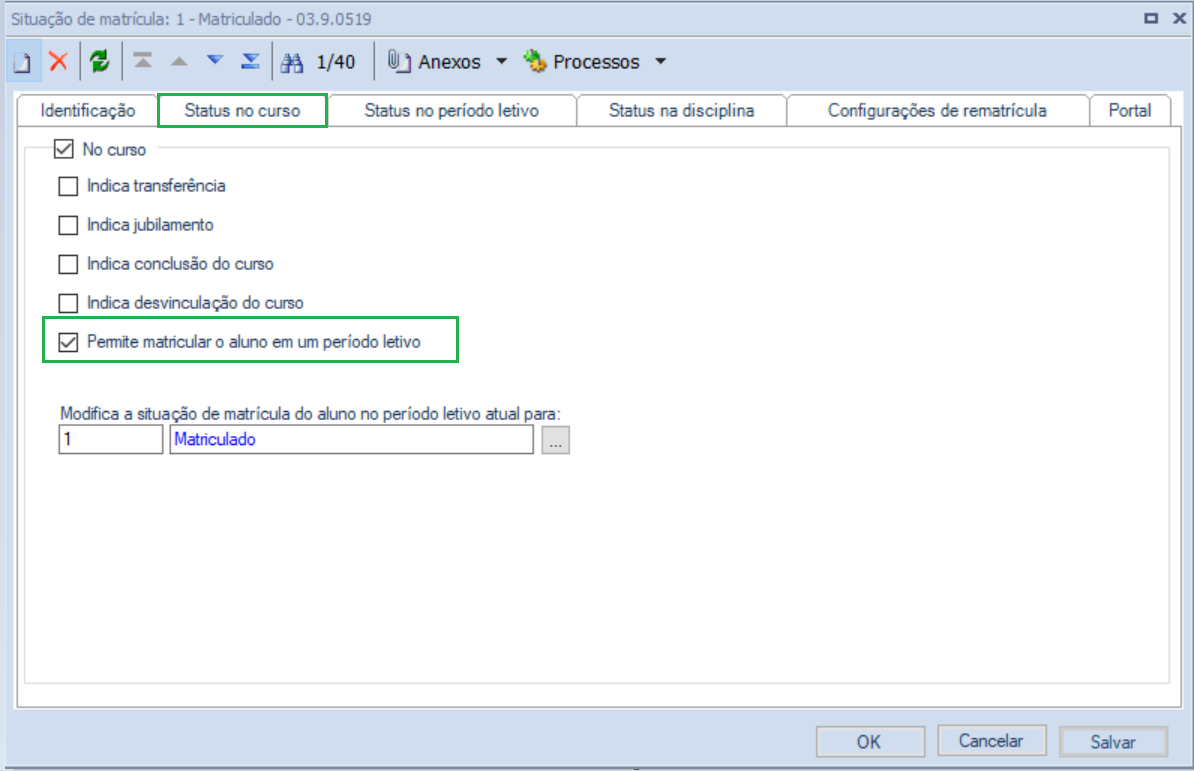Delete the record with the red X icon
The height and width of the screenshot is (771, 1194).
(59, 62)
